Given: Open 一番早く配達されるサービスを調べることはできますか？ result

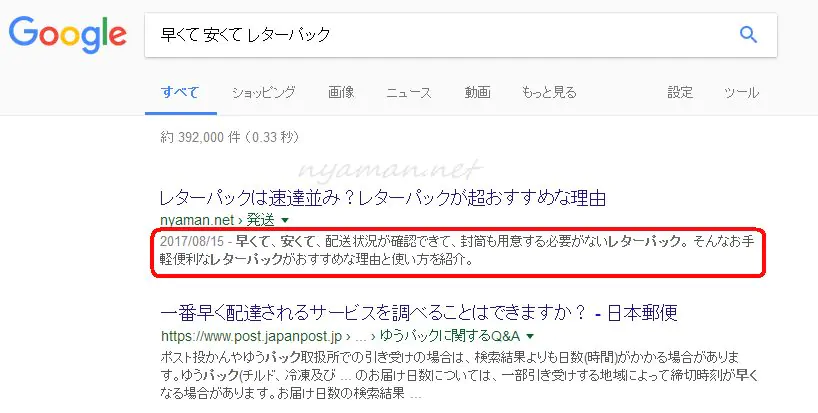Looking at the screenshot, I should coord(419,313).
